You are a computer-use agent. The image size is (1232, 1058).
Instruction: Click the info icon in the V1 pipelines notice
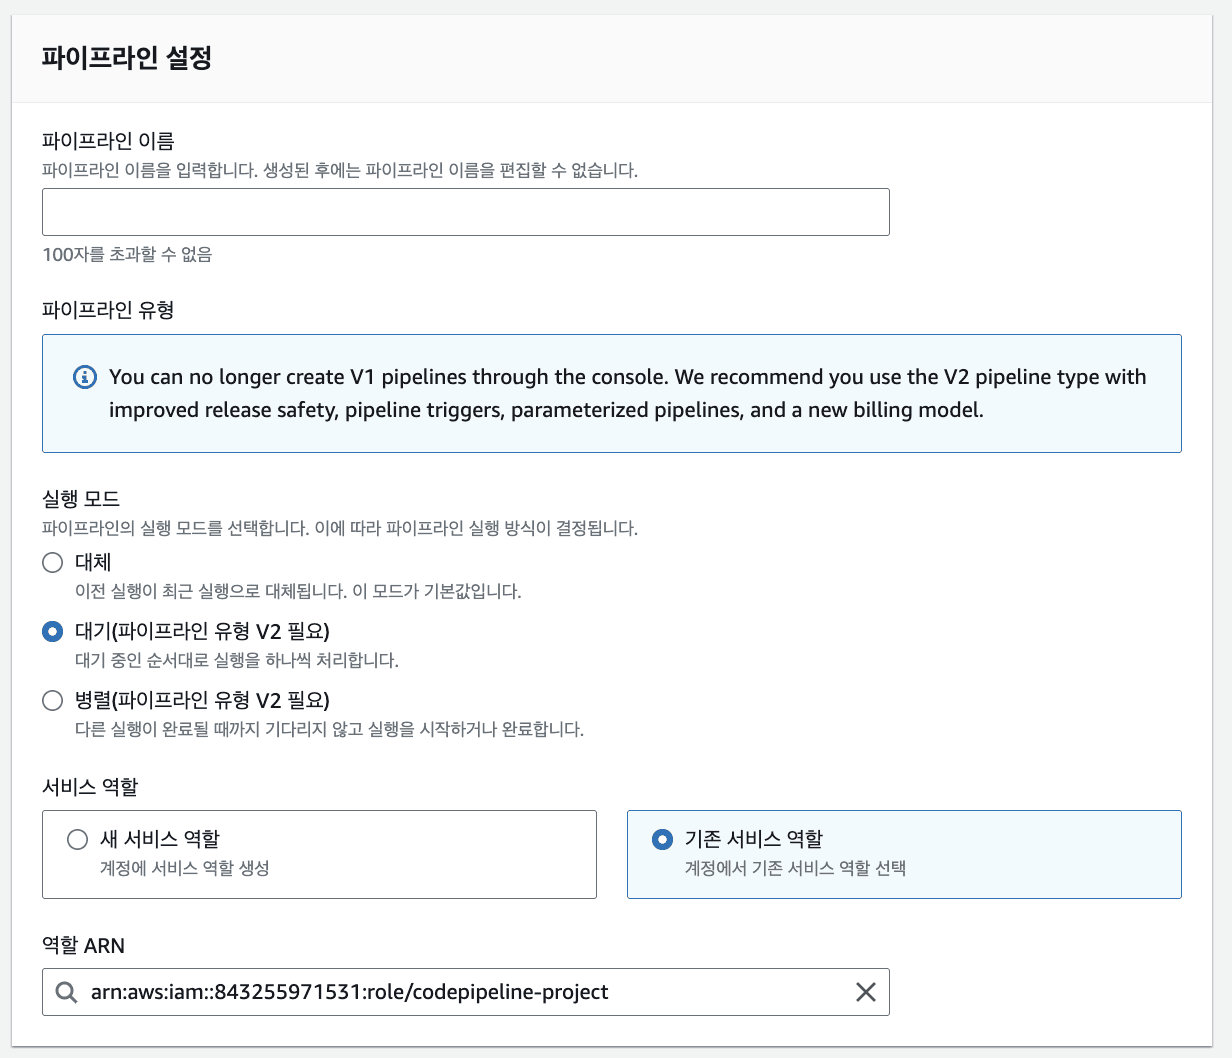(85, 377)
